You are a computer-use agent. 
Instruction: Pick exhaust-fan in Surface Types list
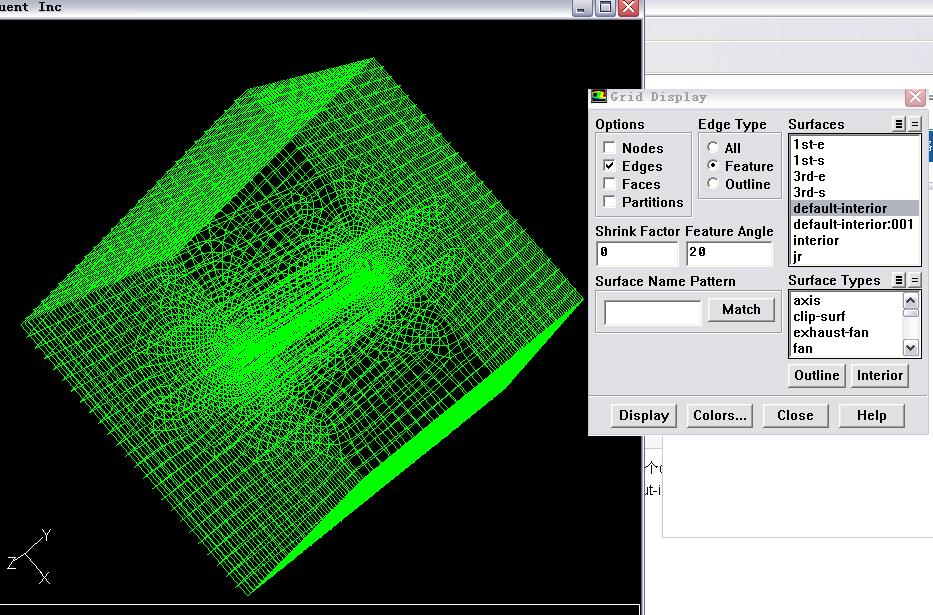[831, 332]
